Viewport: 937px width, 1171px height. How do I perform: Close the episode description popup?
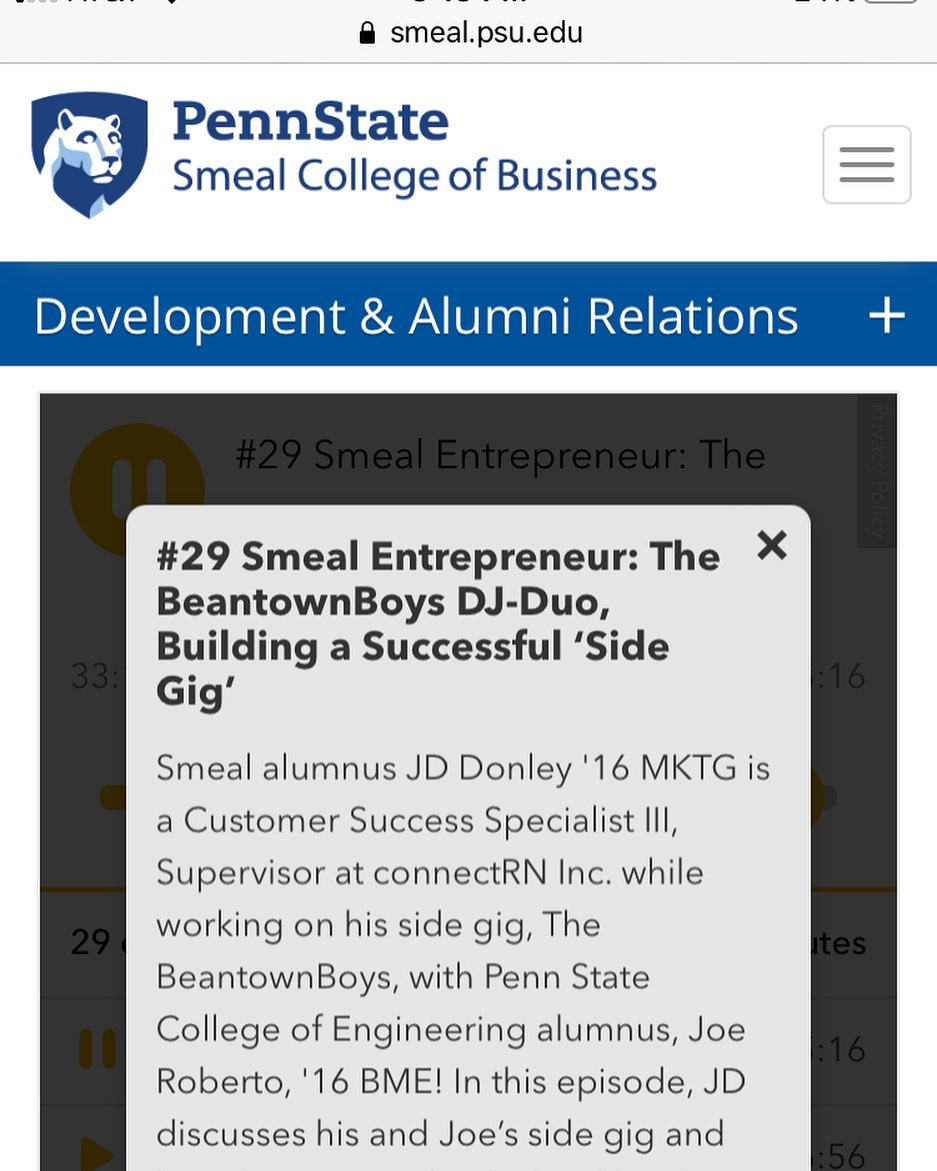[771, 545]
